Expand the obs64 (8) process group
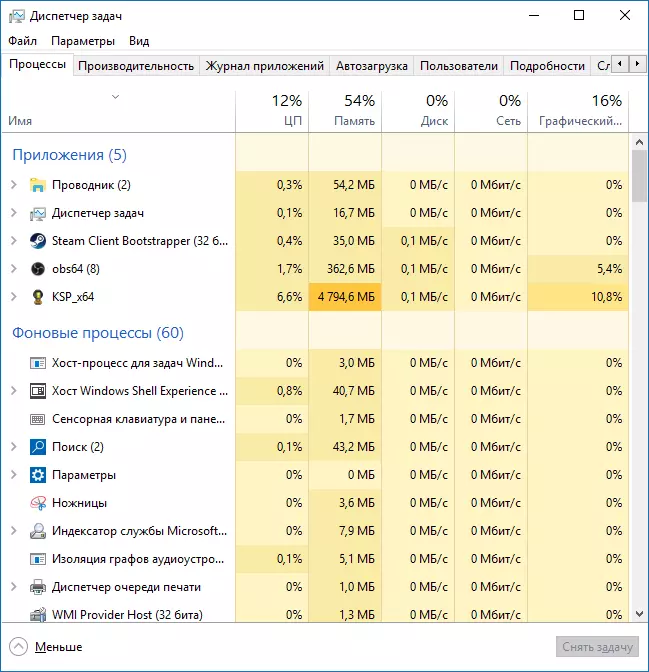 [x=13, y=269]
